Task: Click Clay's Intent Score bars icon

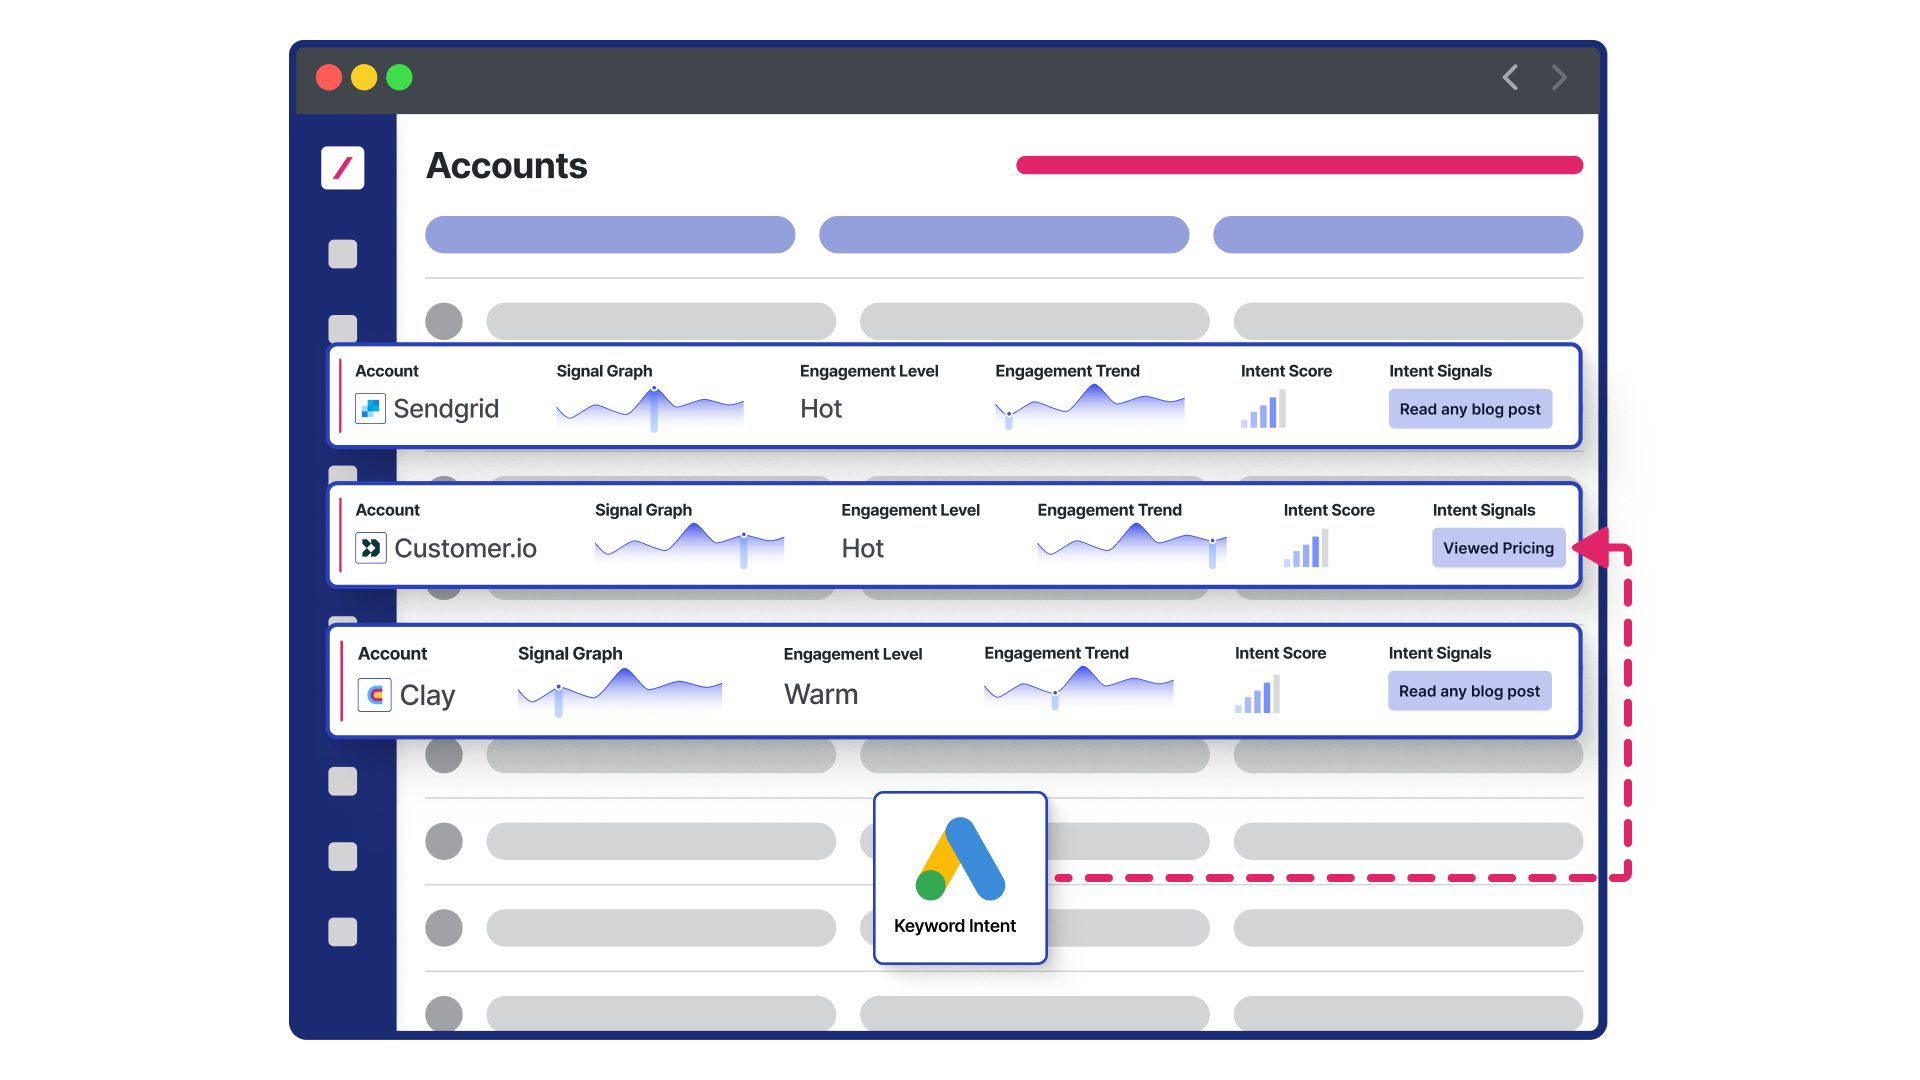Action: coord(1257,695)
